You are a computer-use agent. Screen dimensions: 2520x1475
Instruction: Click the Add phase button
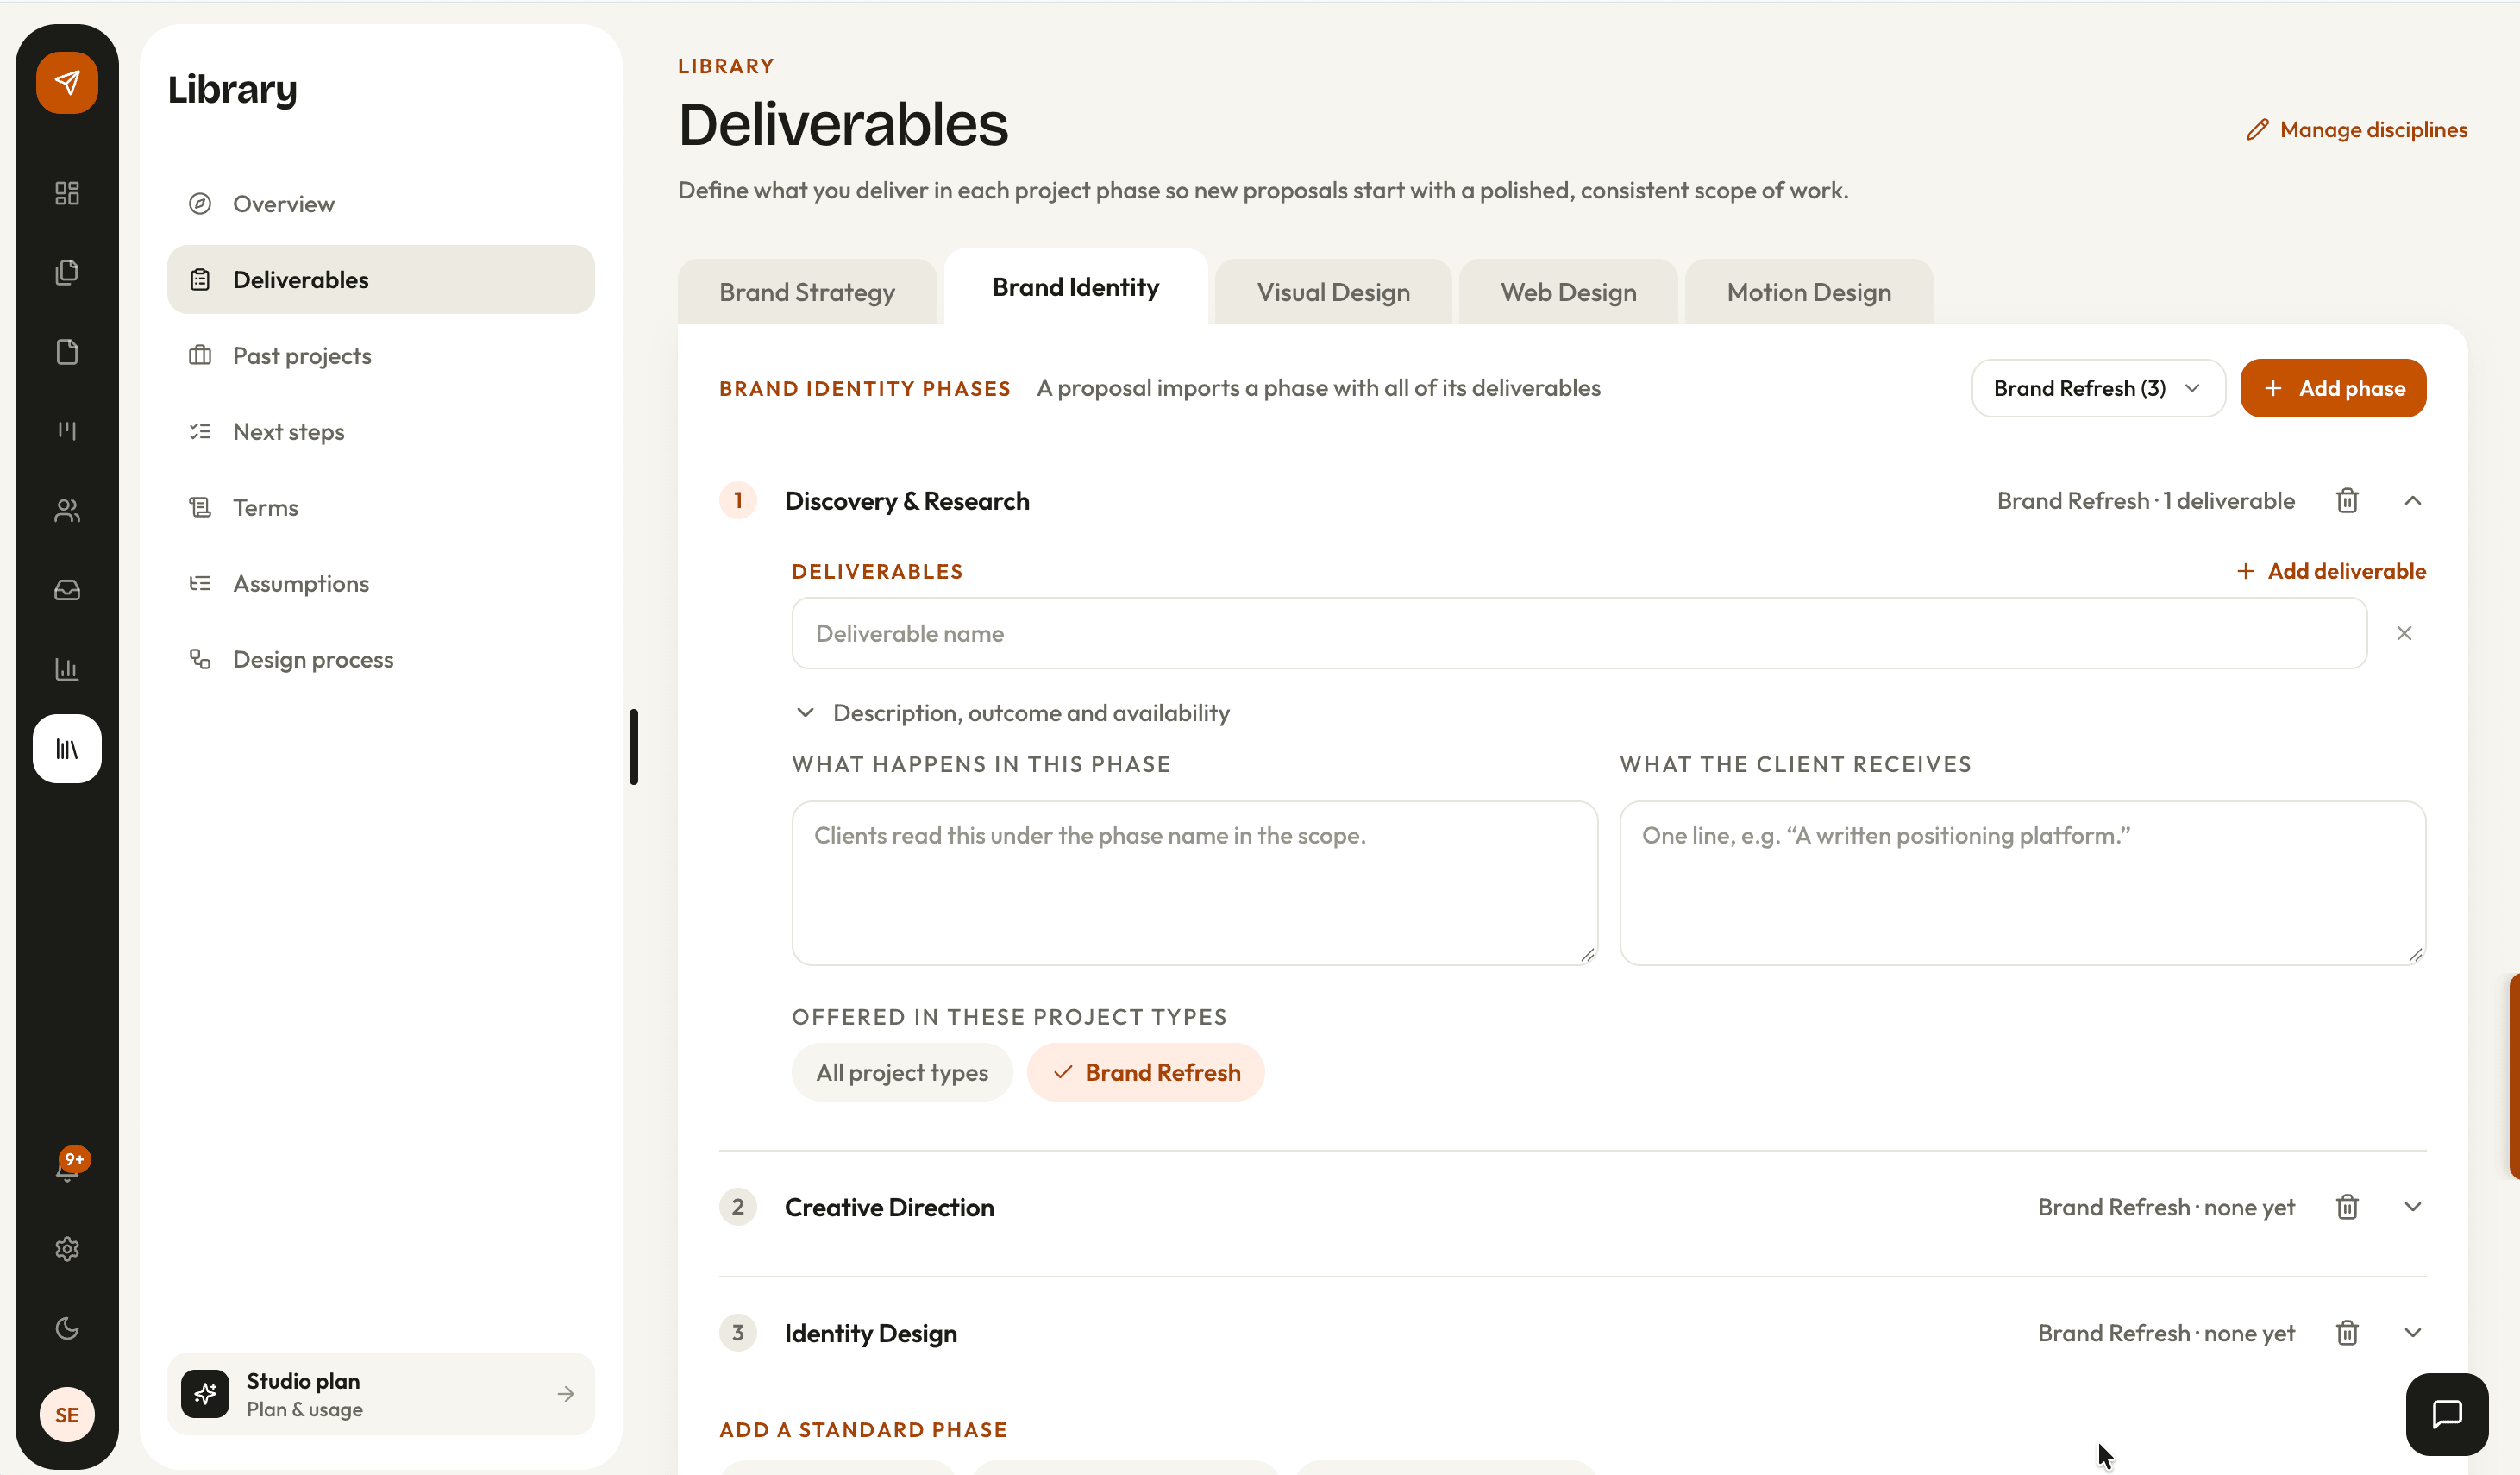(x=2333, y=388)
